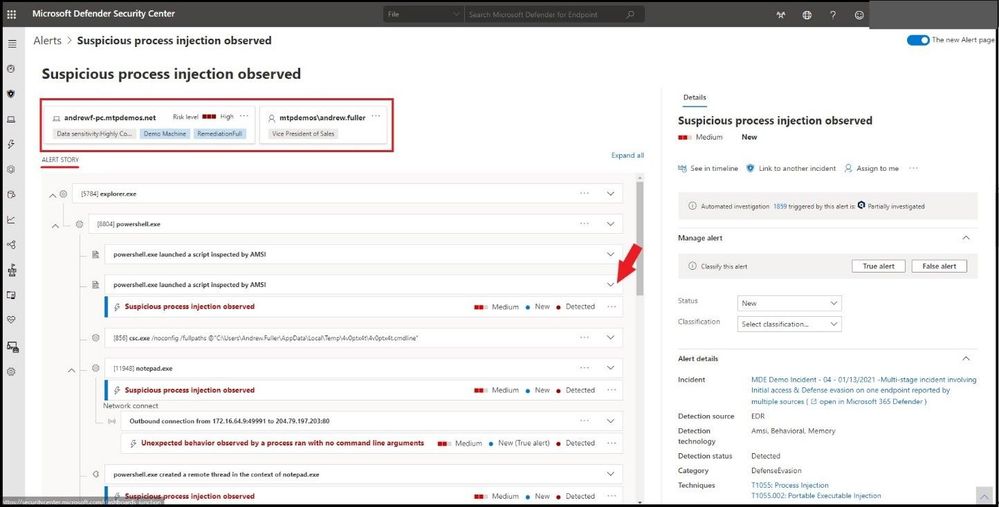Click the person icon beside Assign to me
Screen dimensions: 999x507
(x=848, y=168)
